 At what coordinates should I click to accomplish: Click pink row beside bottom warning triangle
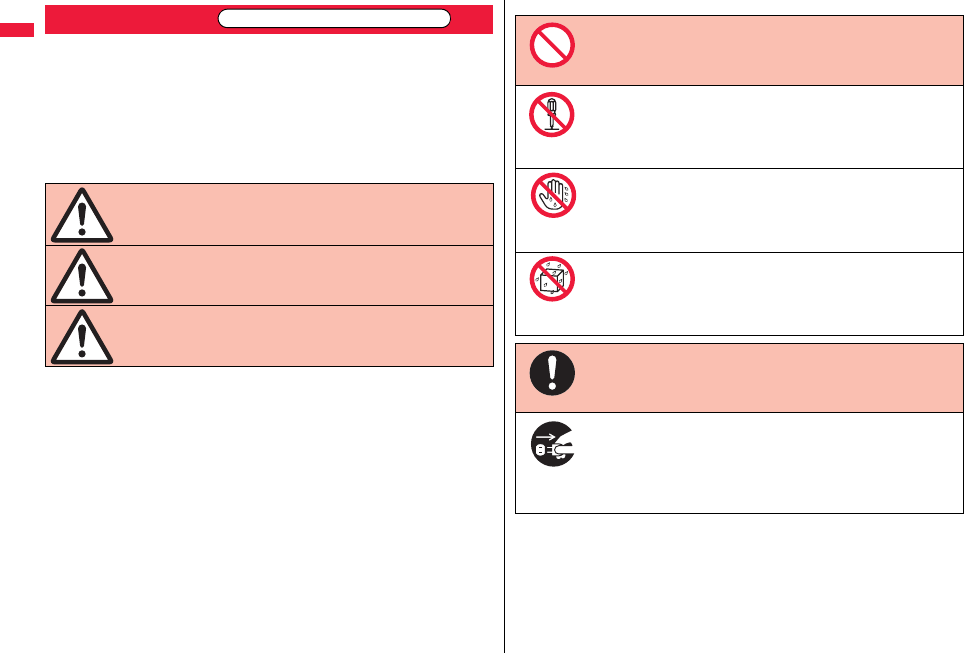coord(300,336)
